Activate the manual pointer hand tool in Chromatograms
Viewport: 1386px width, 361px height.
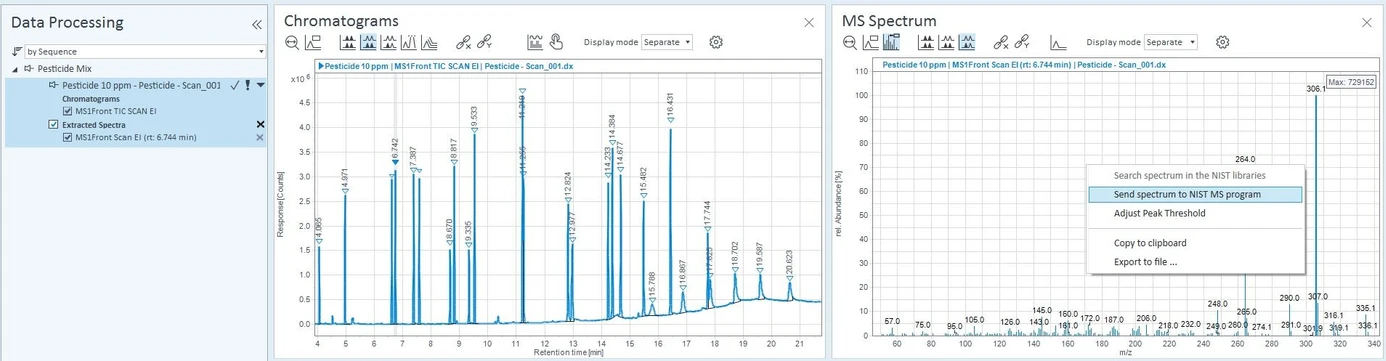click(x=556, y=42)
